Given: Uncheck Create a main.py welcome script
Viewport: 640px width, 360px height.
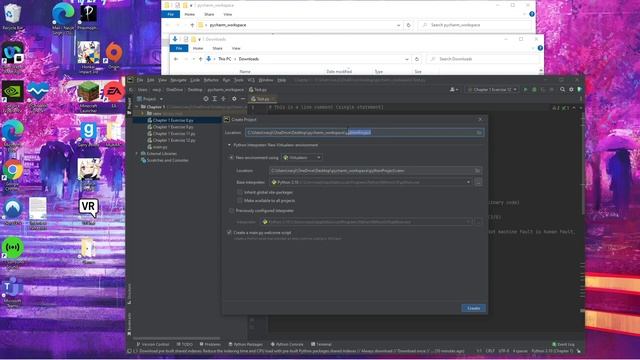Looking at the screenshot, I should pos(229,232).
